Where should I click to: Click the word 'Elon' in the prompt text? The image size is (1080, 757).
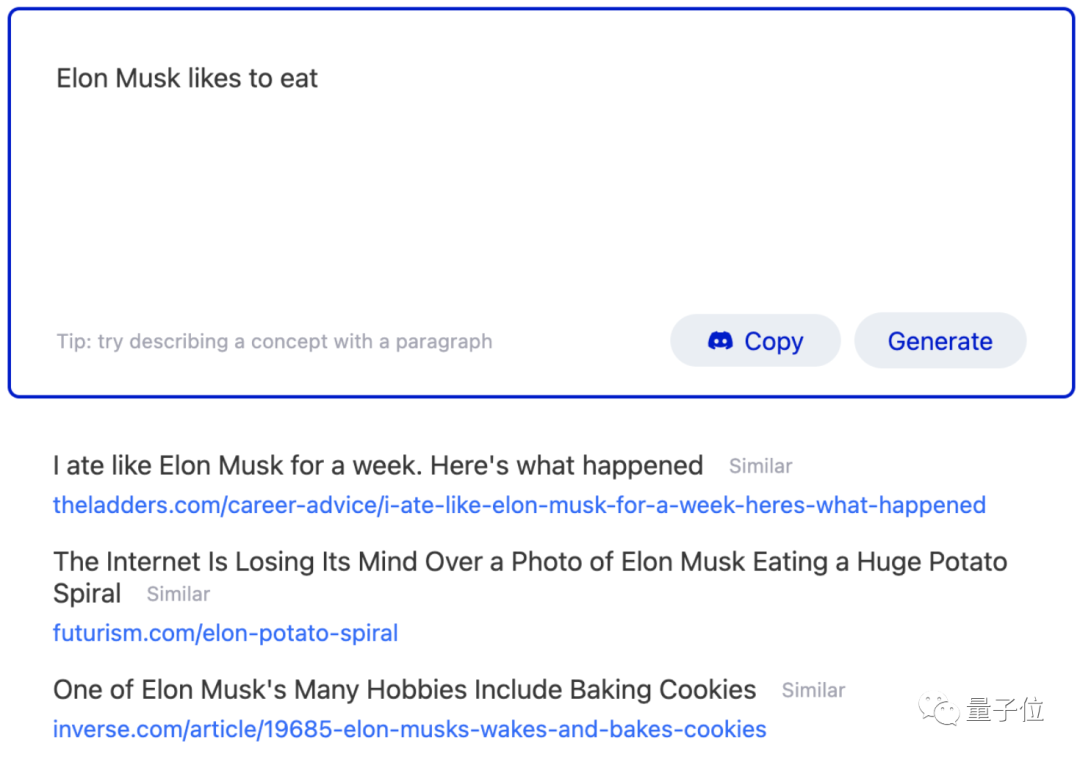(82, 78)
